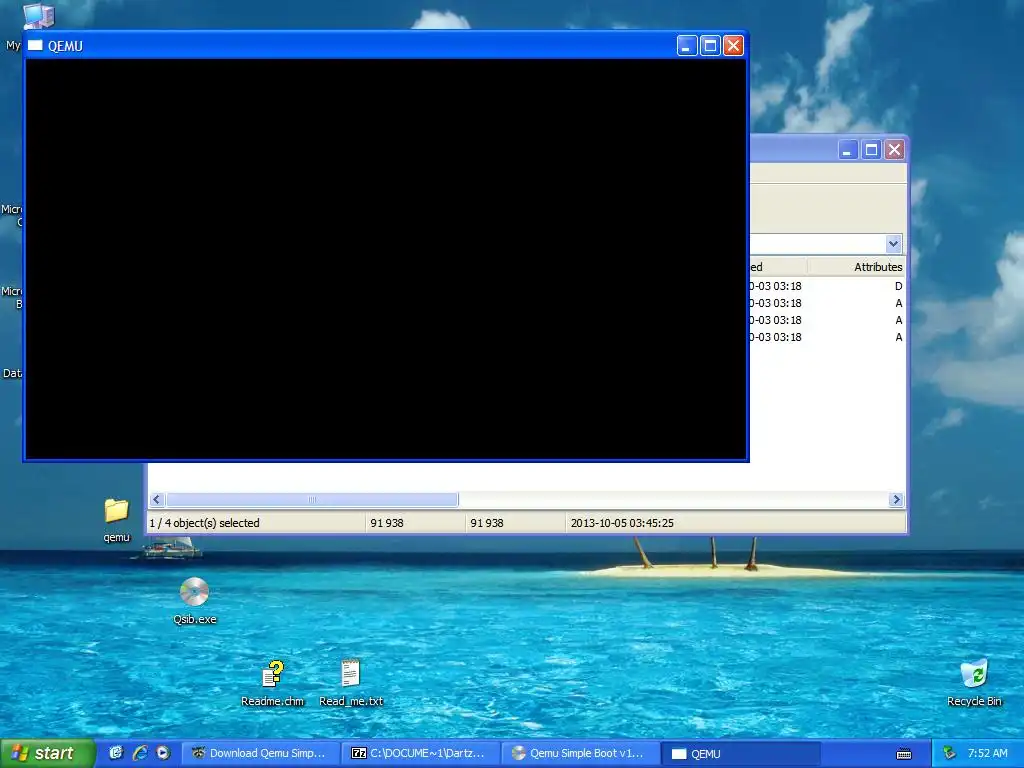Switch to 7-Zip C:\DOCUME~1 taskbar window
This screenshot has width=1024, height=768.
pos(421,753)
